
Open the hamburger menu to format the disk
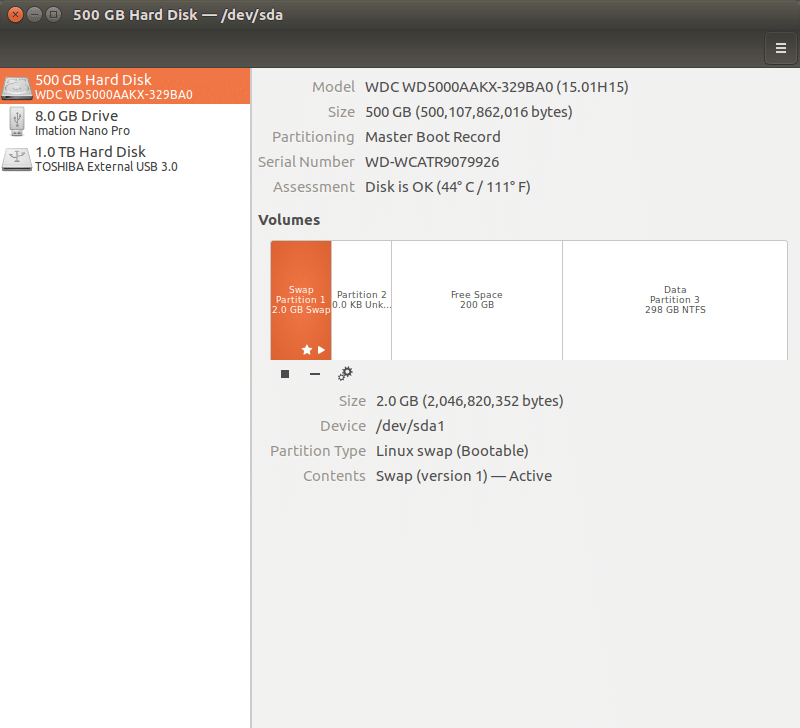(x=781, y=48)
